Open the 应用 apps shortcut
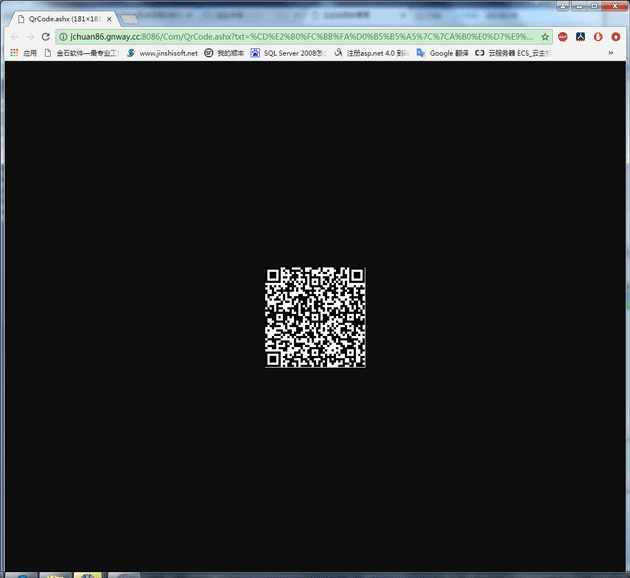Image resolution: width=630 pixels, height=578 pixels. (22, 53)
